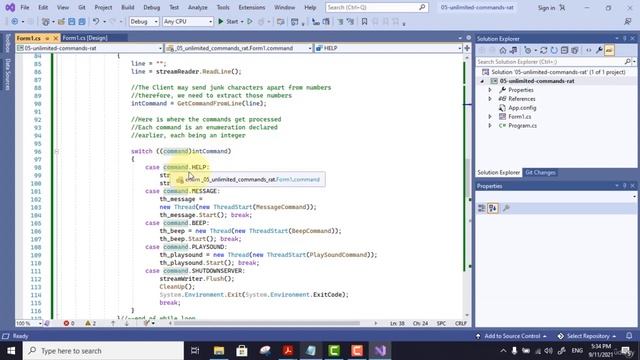
Task: Click the Toolbox side tab
Action: point(7,43)
